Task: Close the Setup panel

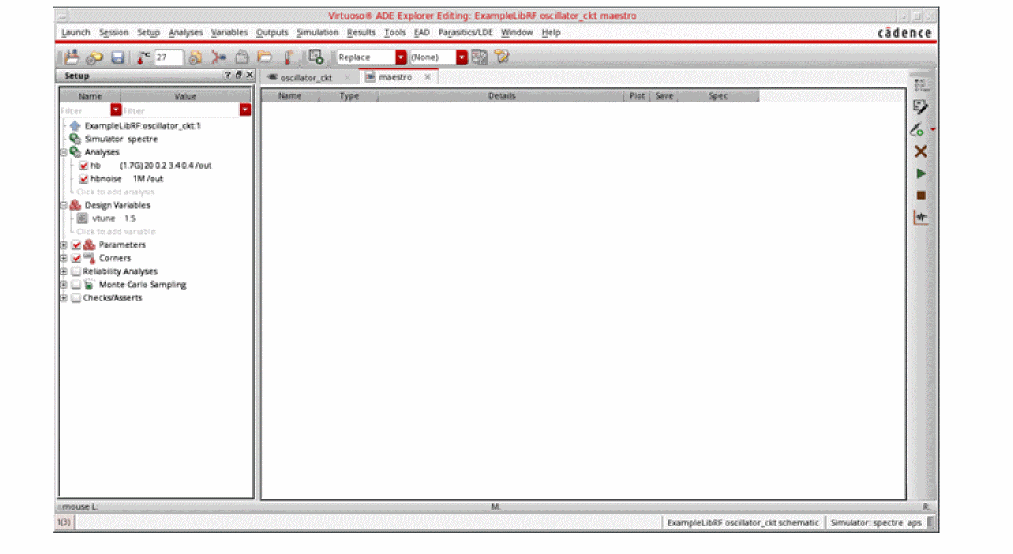Action: [x=249, y=76]
